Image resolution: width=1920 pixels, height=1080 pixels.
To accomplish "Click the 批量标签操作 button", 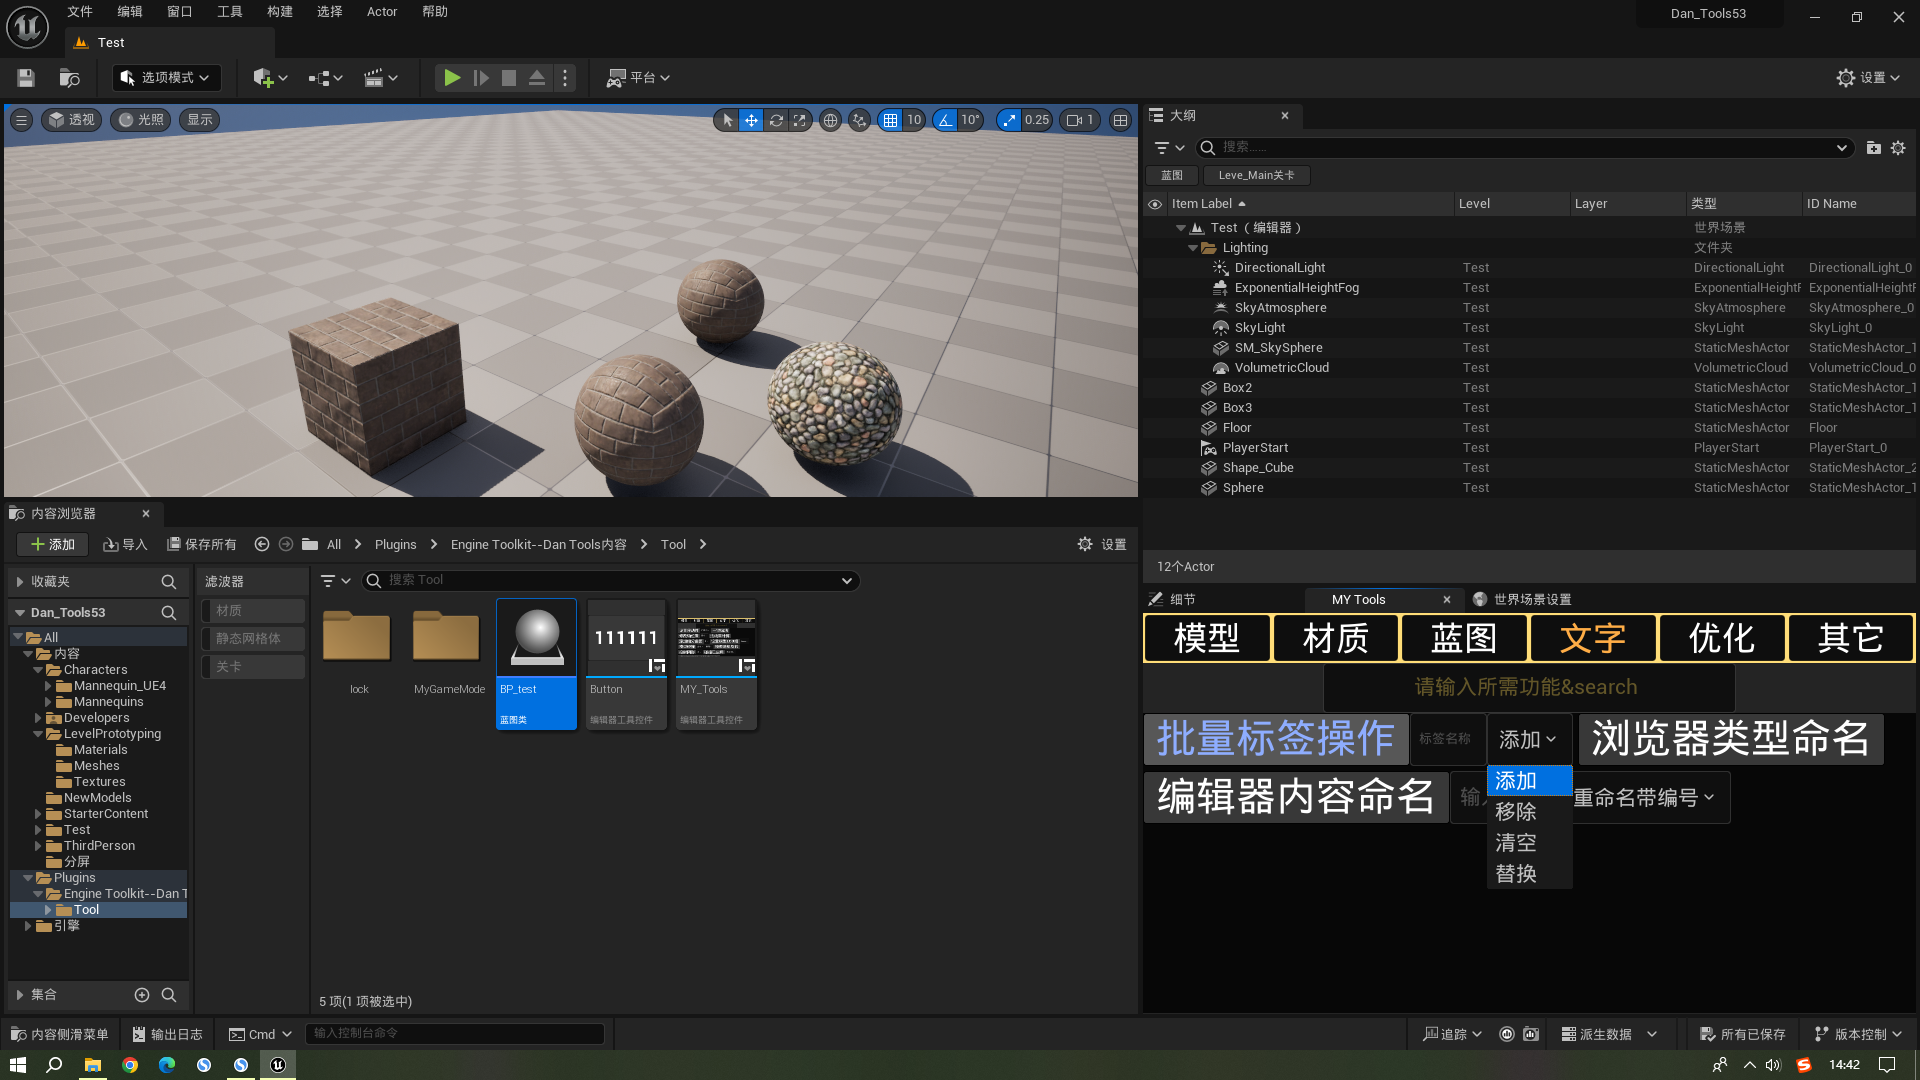I will coord(1276,739).
